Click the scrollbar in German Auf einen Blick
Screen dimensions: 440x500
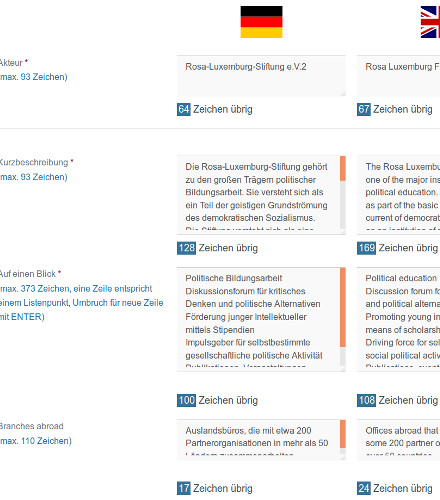[x=343, y=307]
